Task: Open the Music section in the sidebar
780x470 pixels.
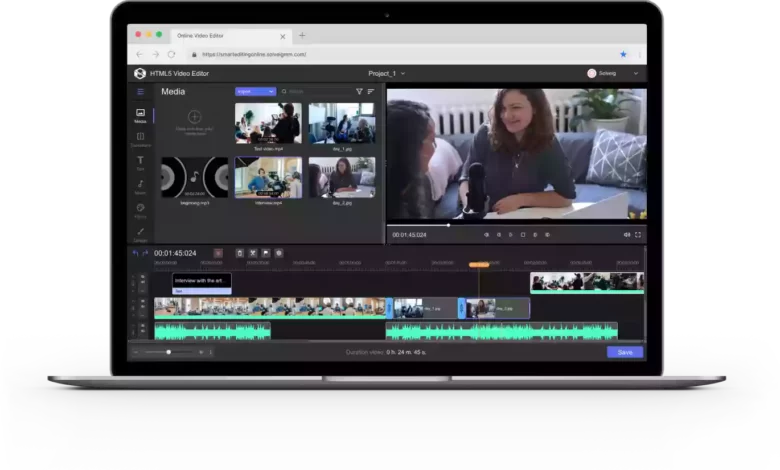Action: click(140, 187)
